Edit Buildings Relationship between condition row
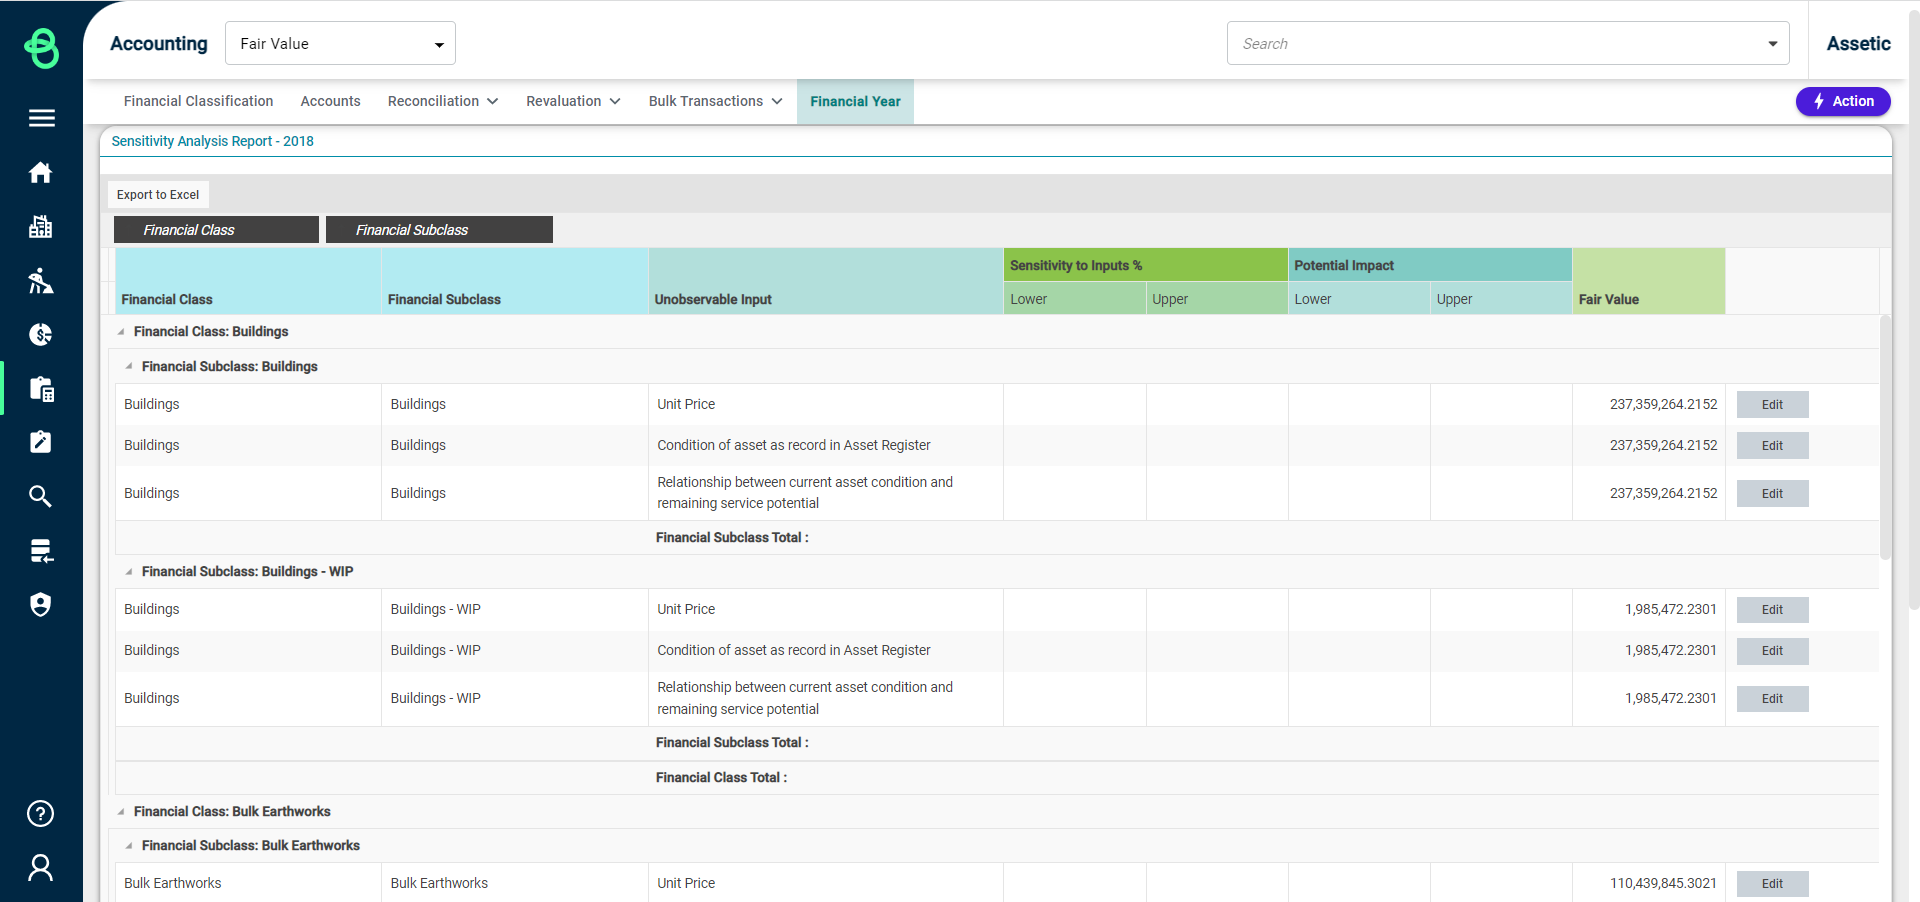This screenshot has width=1920, height=902. pyautogui.click(x=1772, y=494)
